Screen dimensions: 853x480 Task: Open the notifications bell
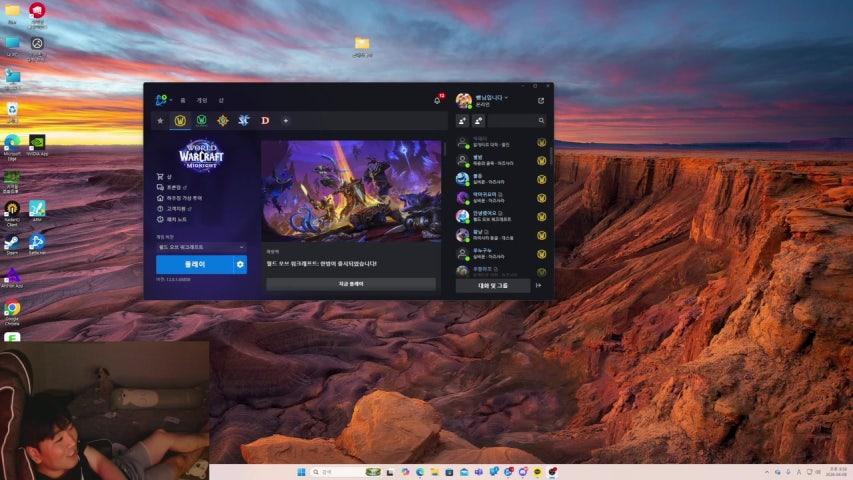click(437, 101)
